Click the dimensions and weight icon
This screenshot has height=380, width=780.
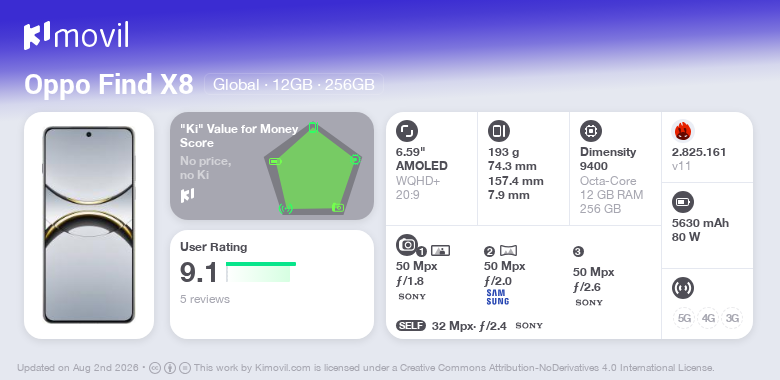[499, 131]
